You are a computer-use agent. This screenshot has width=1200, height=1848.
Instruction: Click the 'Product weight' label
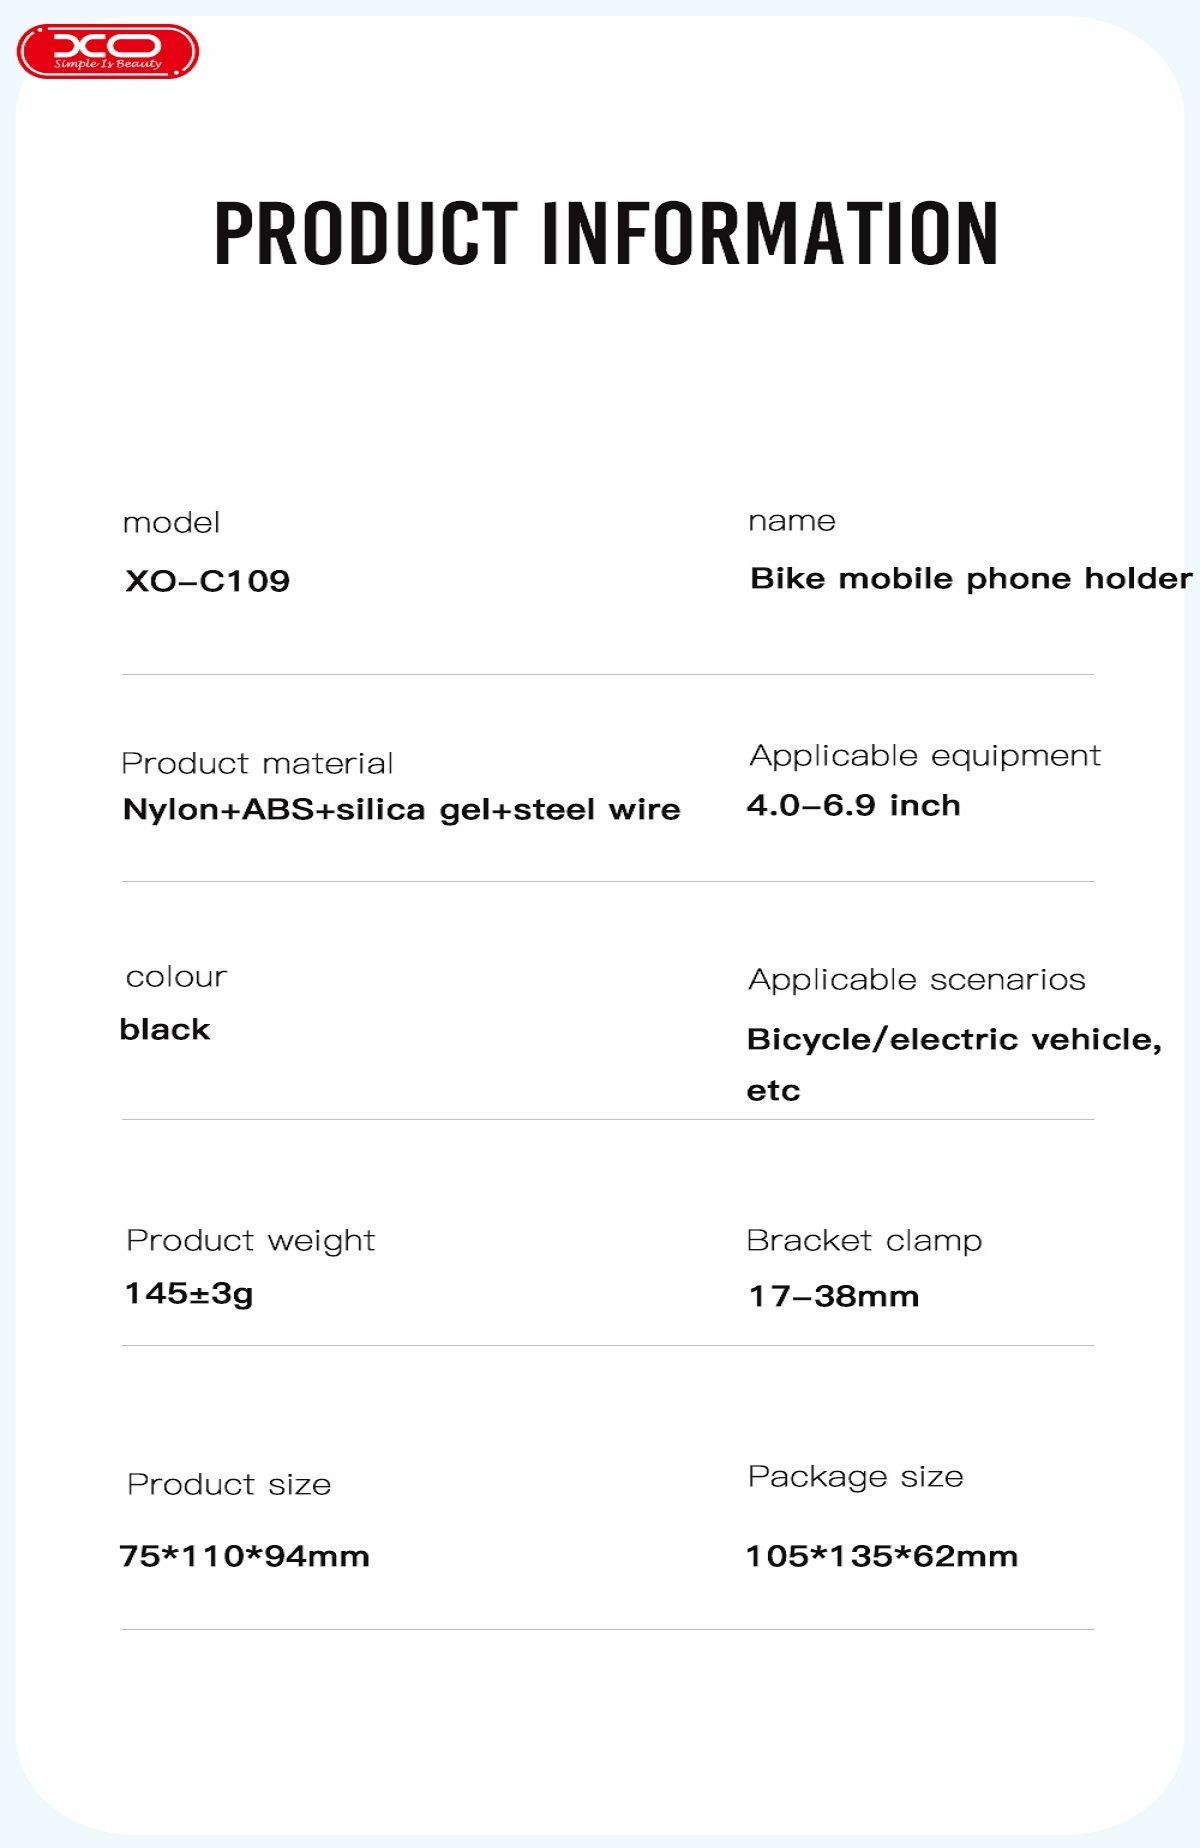click(250, 1241)
